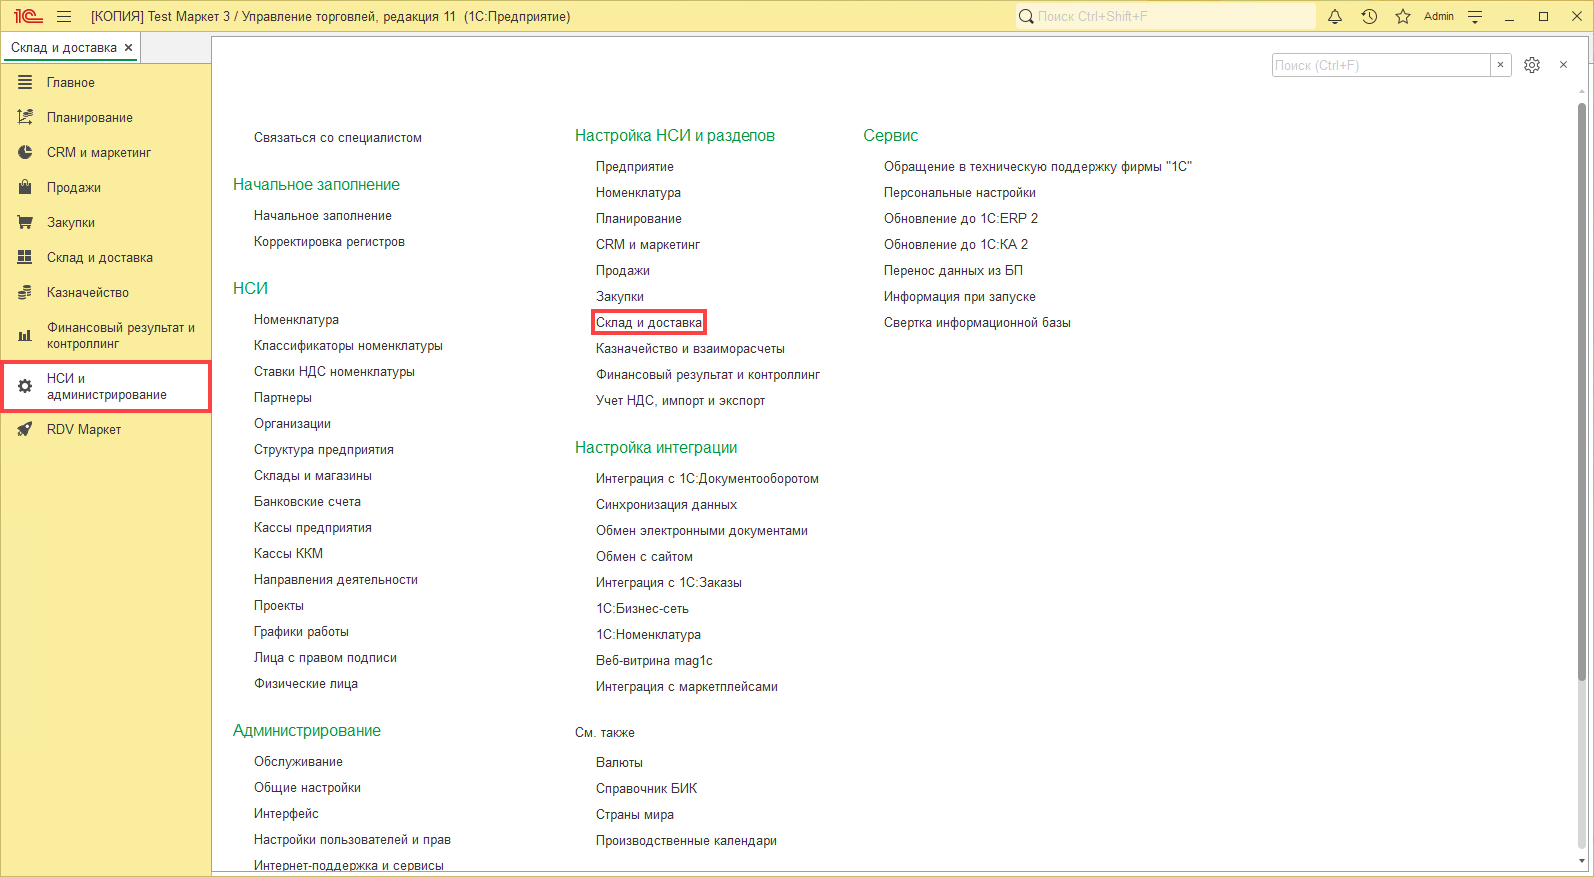Open navigation settings gear icon
The width and height of the screenshot is (1594, 877).
[x=1532, y=65]
